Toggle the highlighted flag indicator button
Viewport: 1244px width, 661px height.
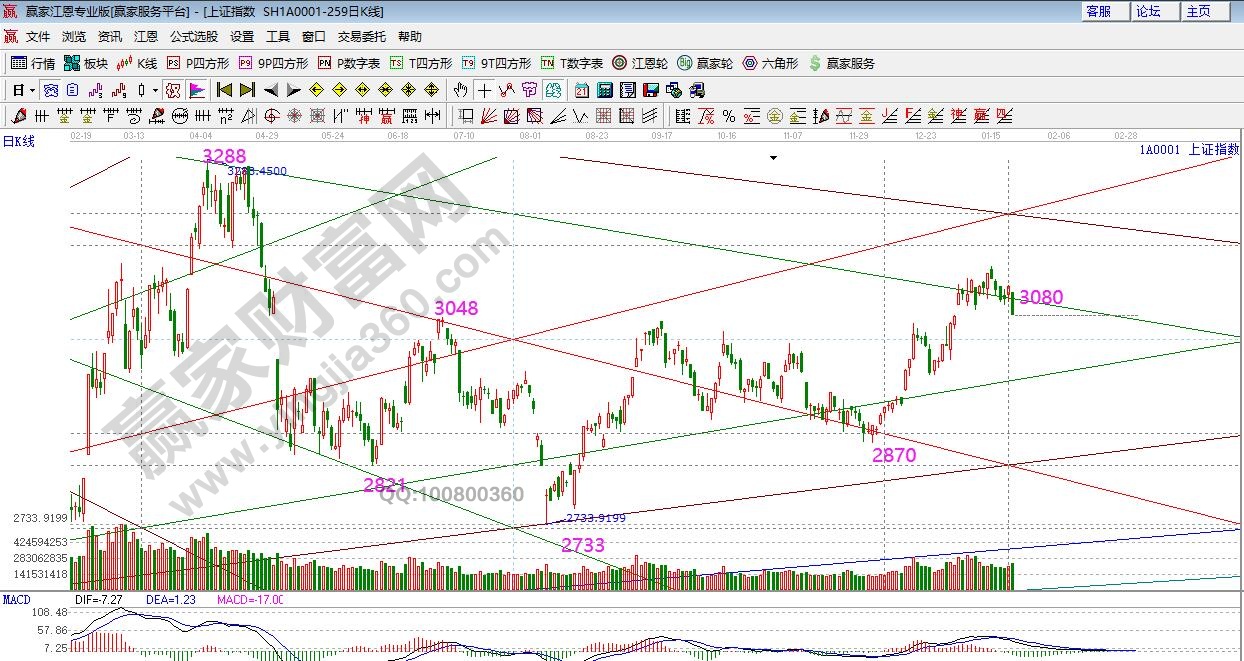pos(197,90)
